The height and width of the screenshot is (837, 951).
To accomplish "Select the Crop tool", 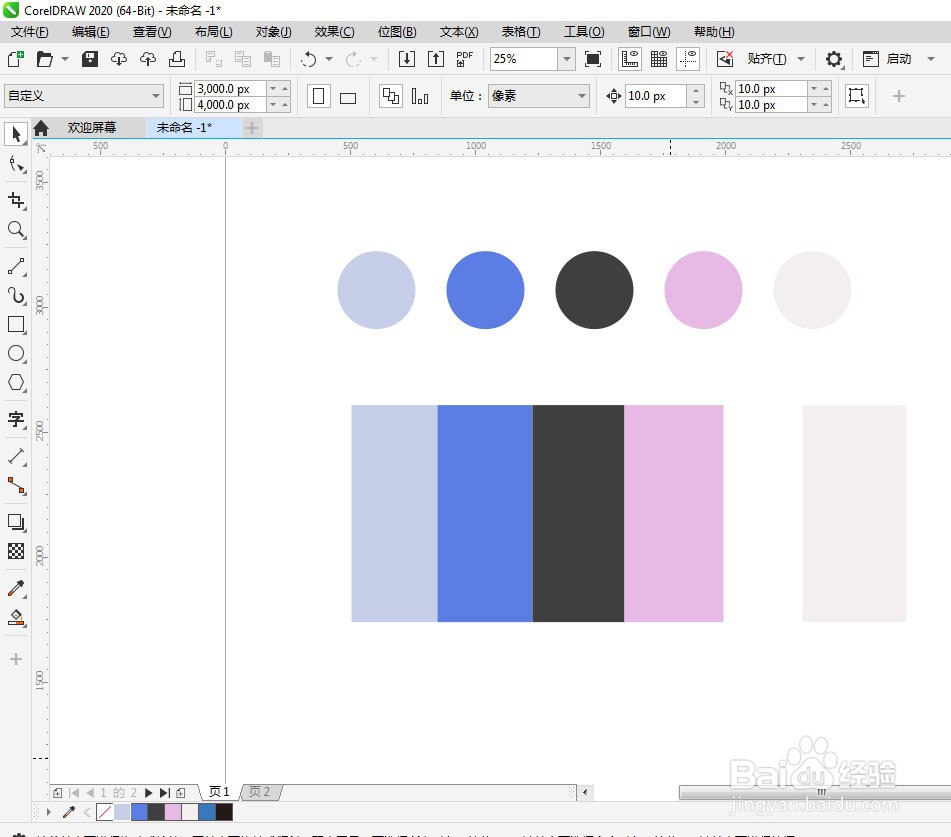I will [16, 200].
